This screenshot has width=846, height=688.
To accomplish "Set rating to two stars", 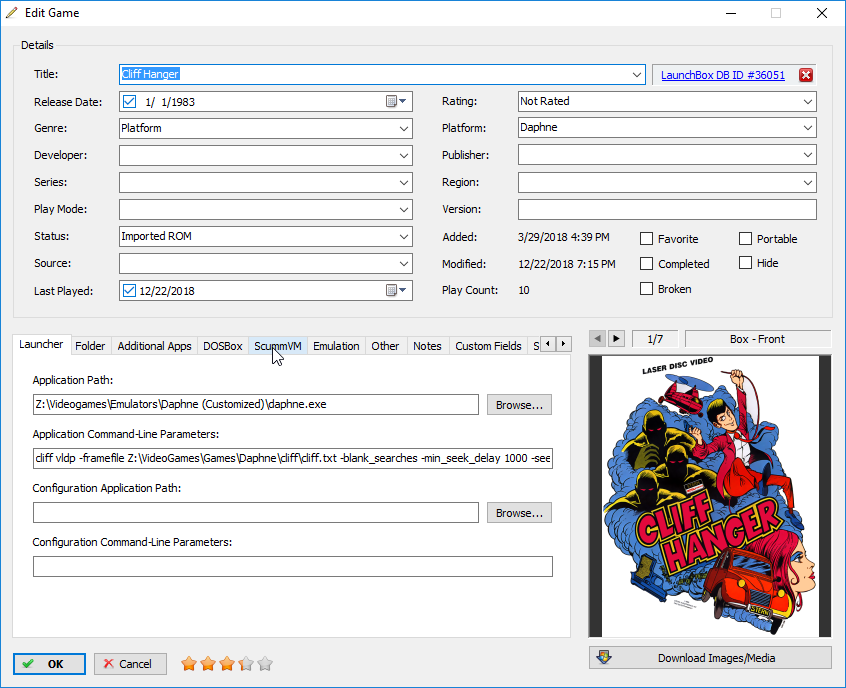I will click(208, 664).
